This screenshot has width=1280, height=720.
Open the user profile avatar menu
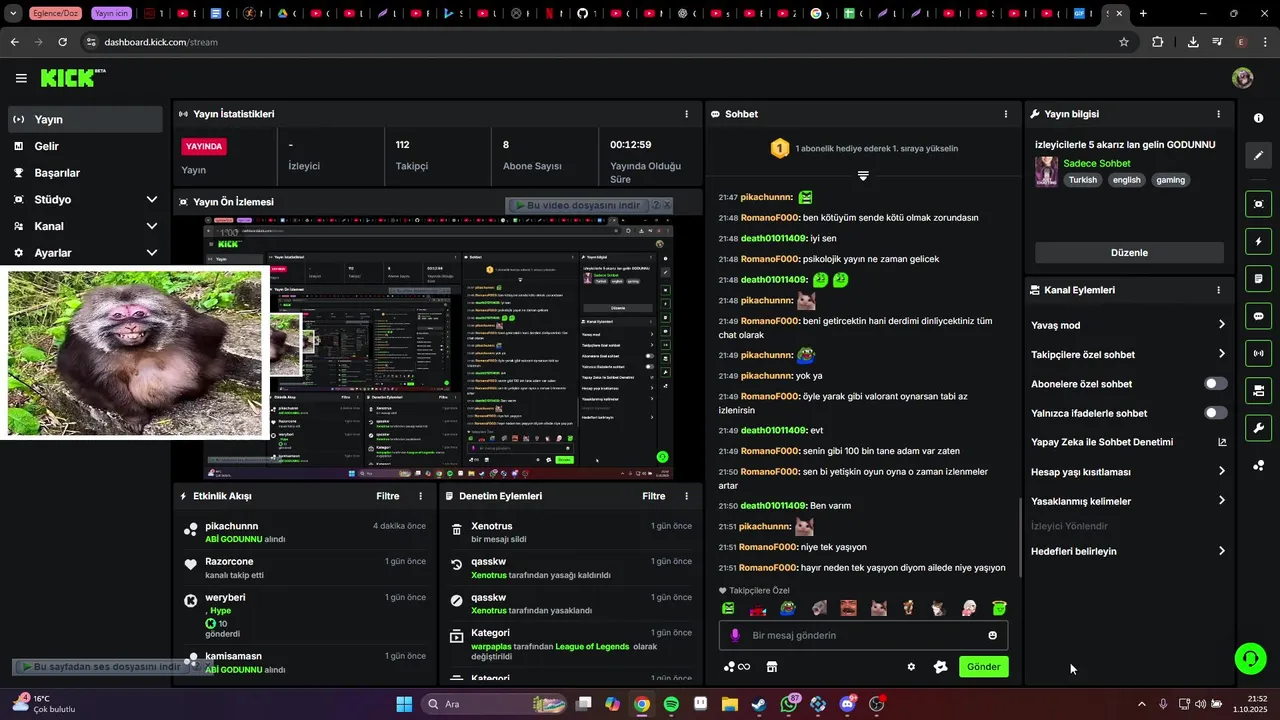tap(1242, 78)
